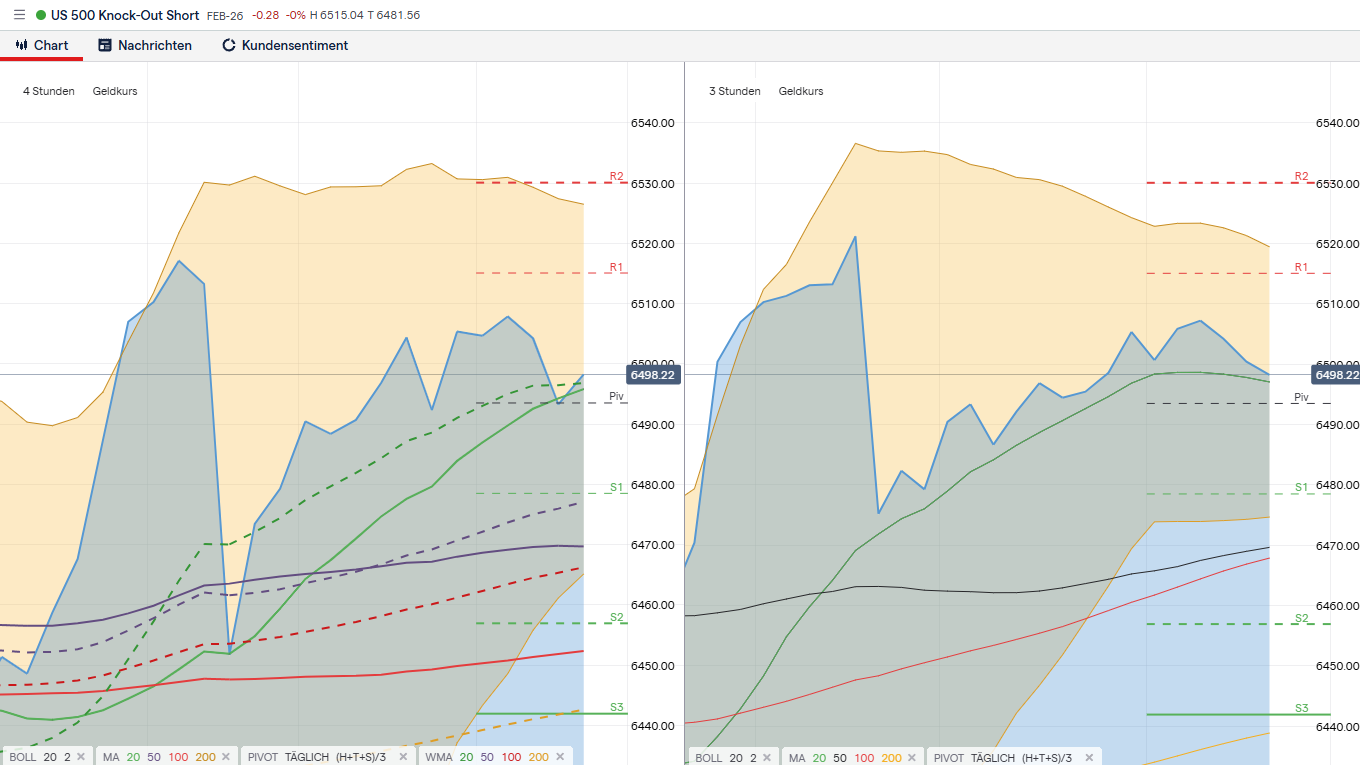Click black 50 in right chart MA chip
The width and height of the screenshot is (1360, 765).
[x=840, y=757]
